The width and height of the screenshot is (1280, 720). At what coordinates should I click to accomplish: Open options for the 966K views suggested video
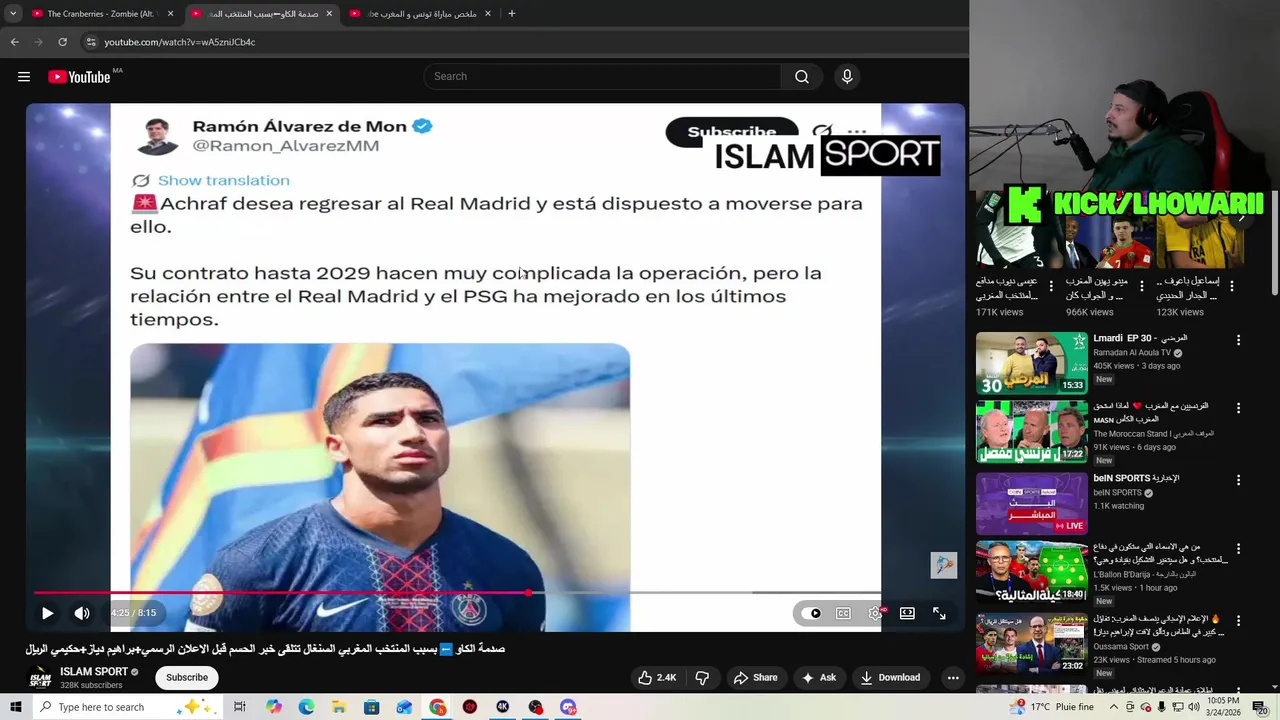(x=1141, y=286)
